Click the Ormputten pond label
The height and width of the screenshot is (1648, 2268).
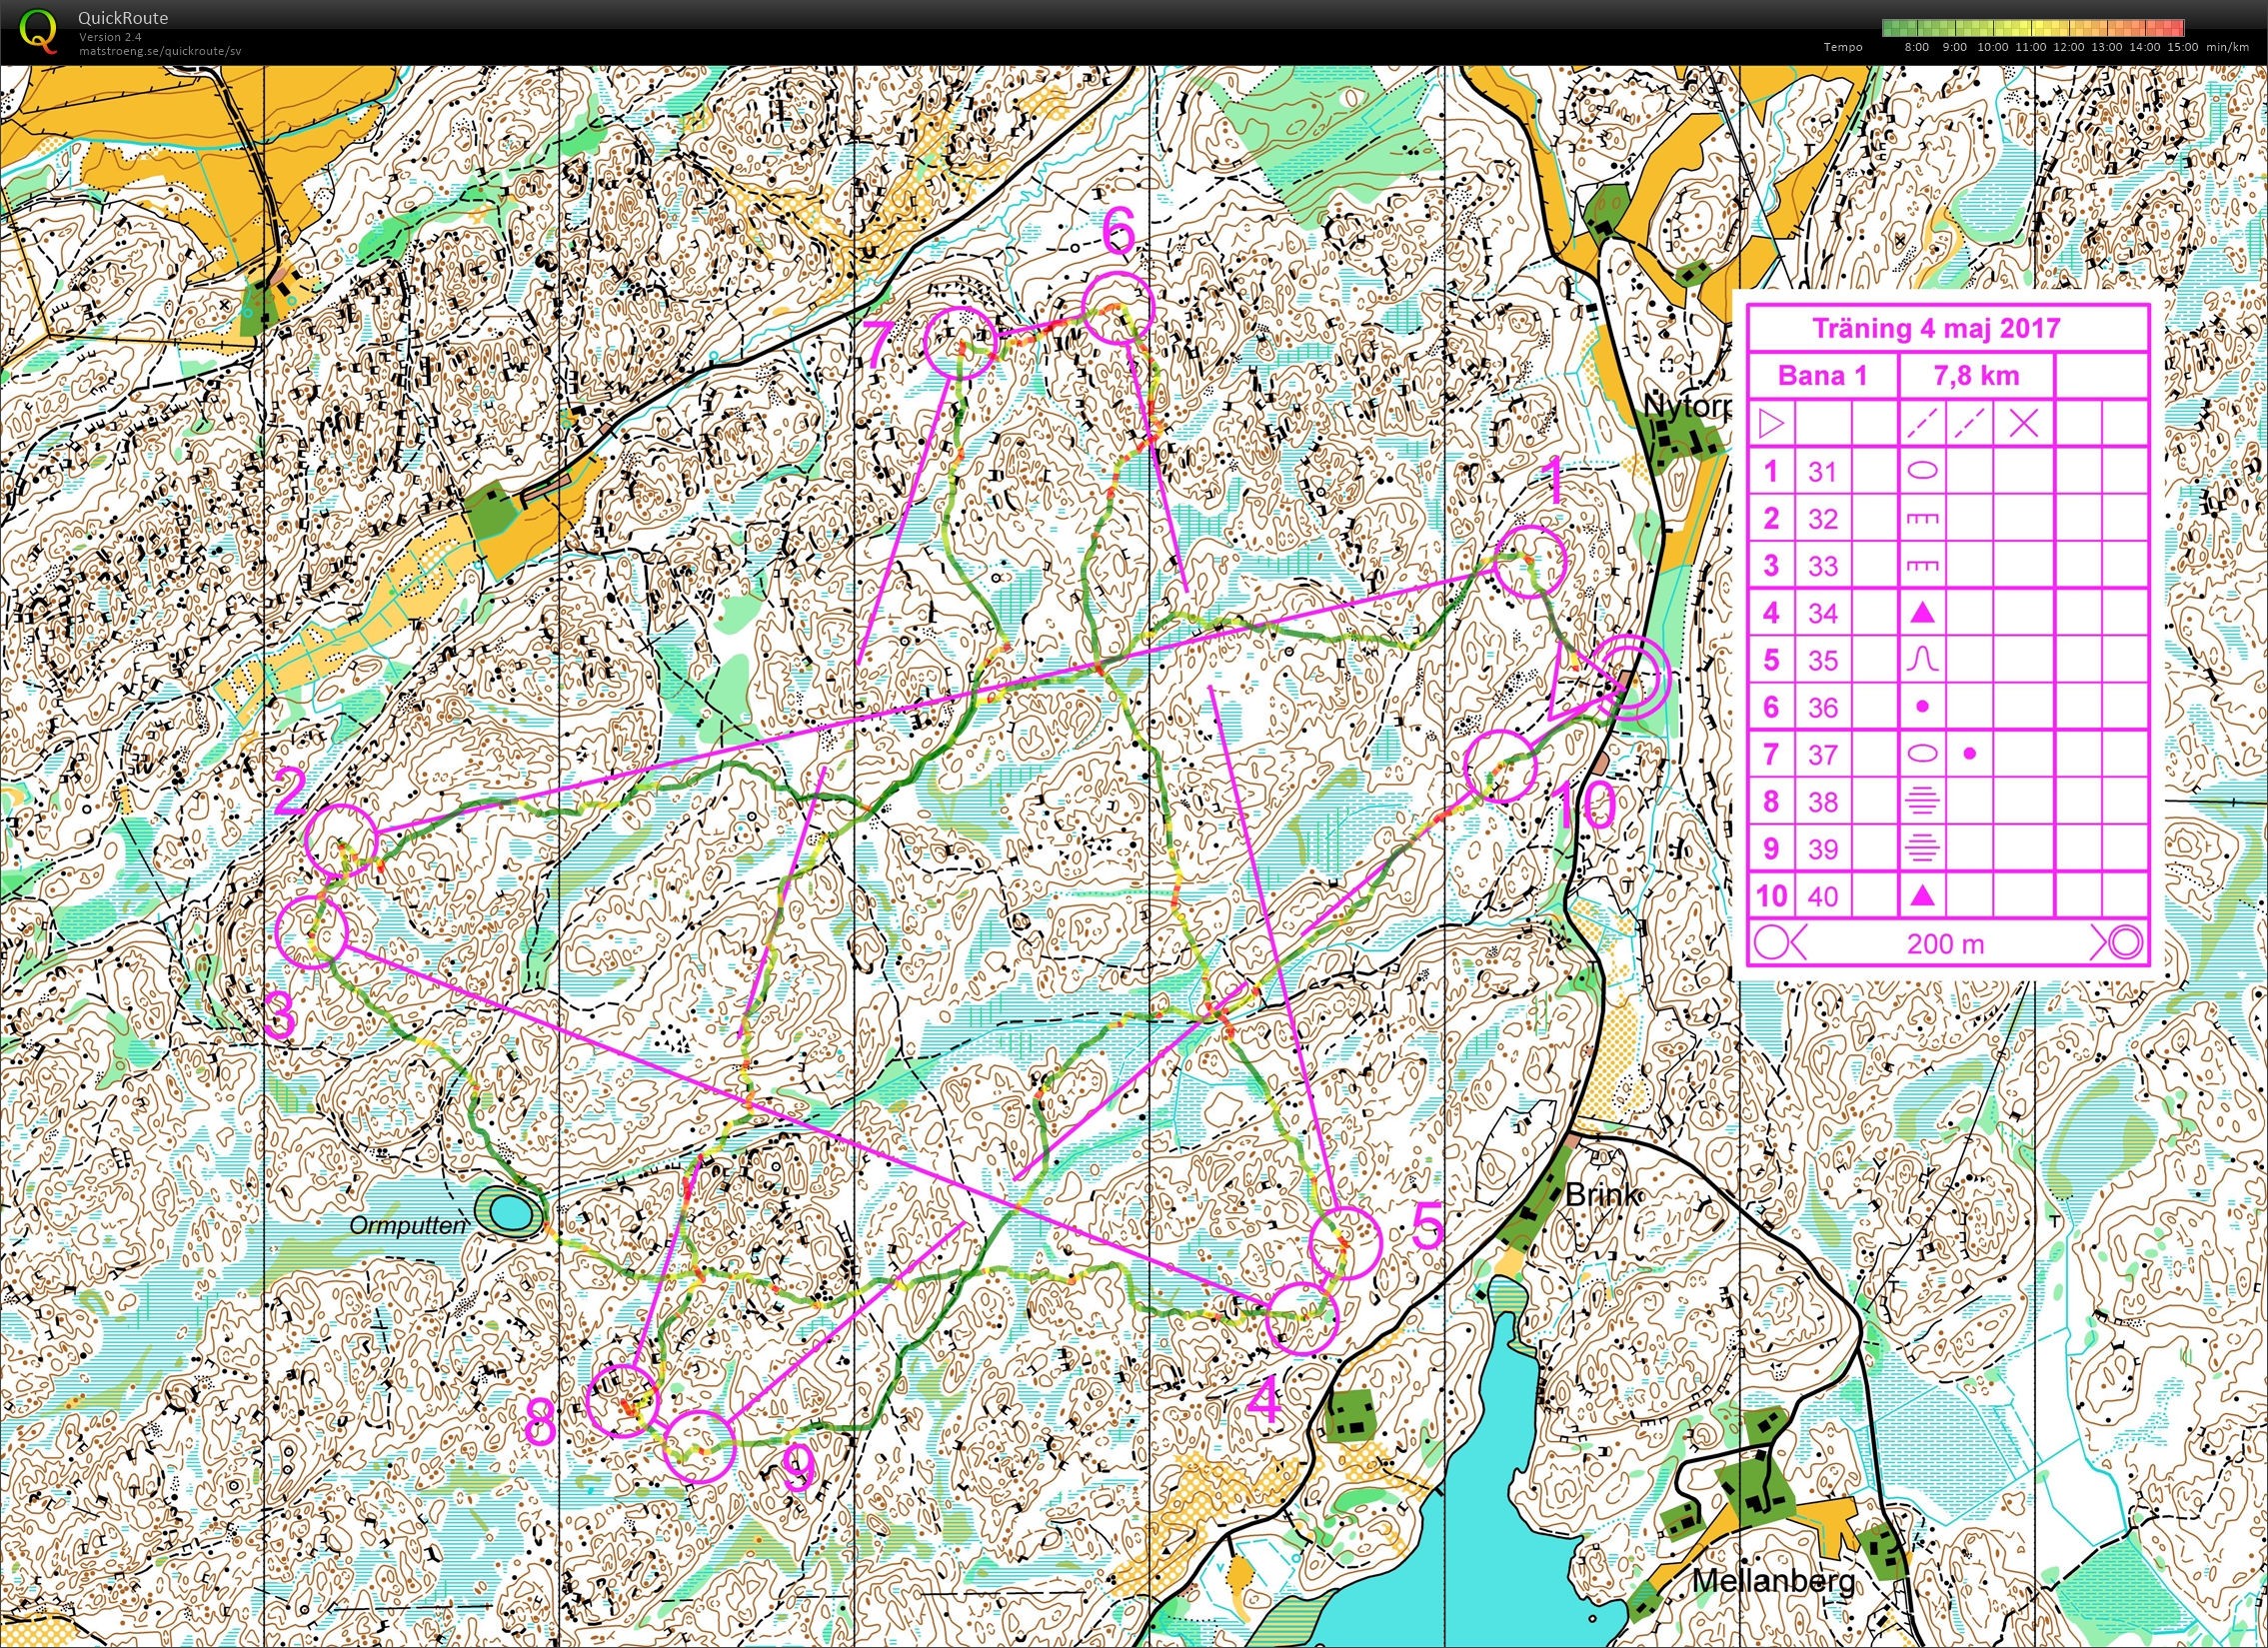point(407,1226)
